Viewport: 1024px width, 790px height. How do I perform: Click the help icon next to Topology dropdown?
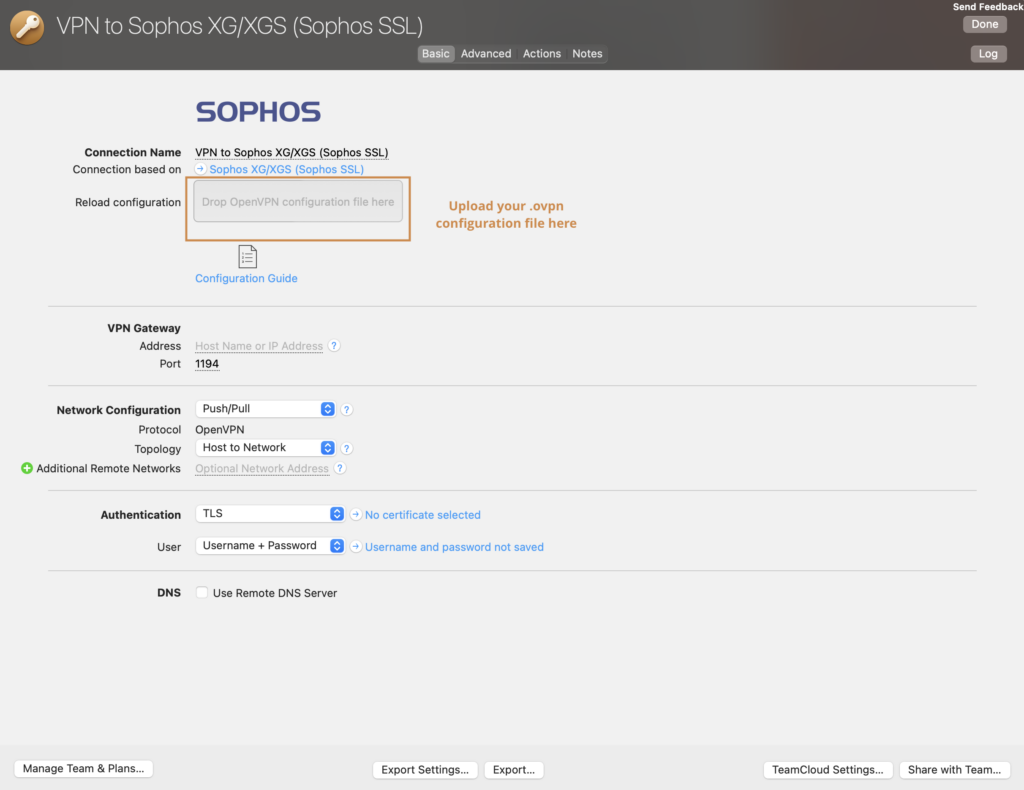[346, 448]
